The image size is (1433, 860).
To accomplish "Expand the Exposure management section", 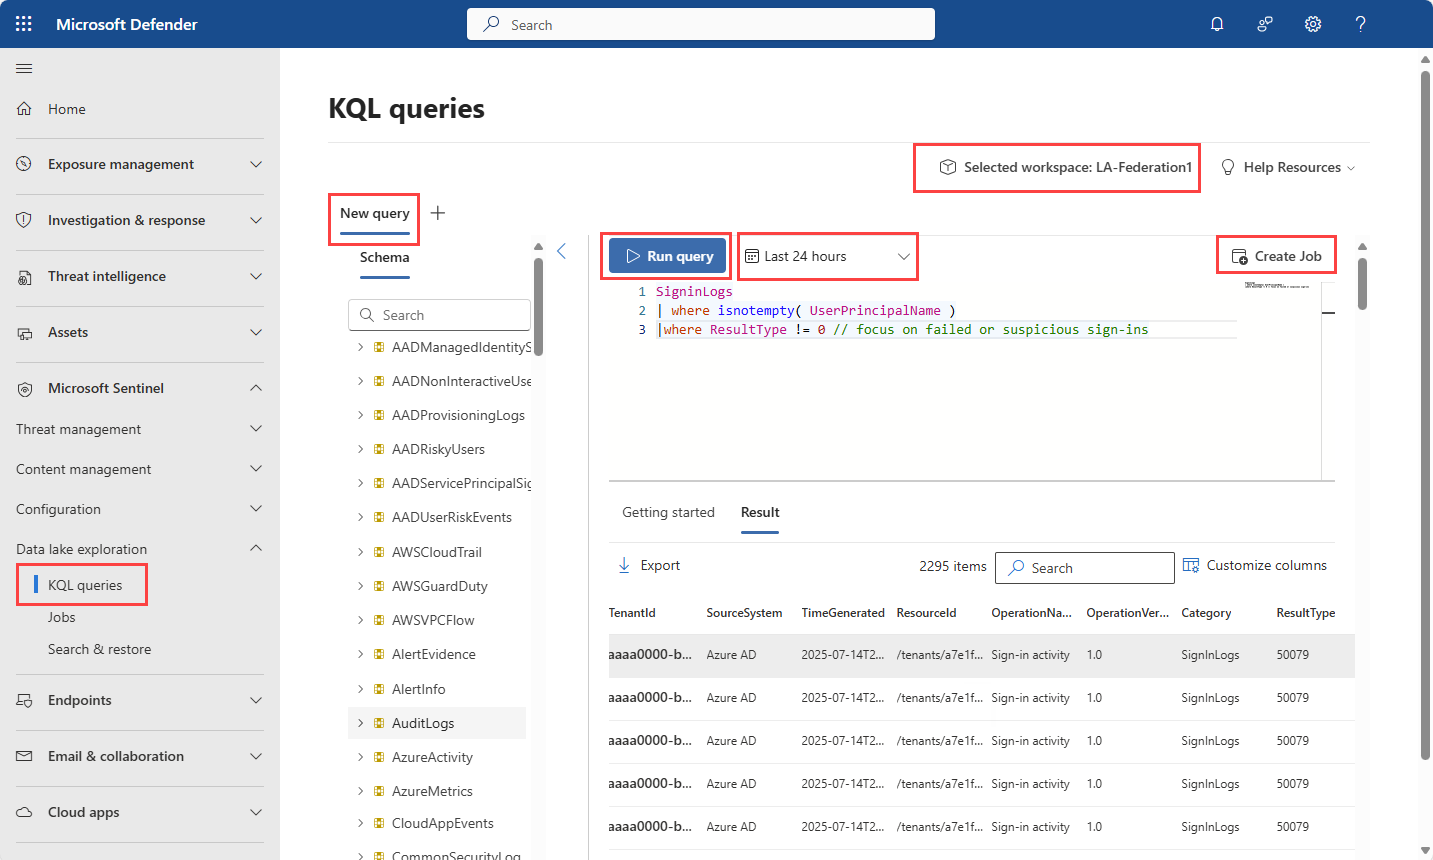I will pyautogui.click(x=256, y=164).
